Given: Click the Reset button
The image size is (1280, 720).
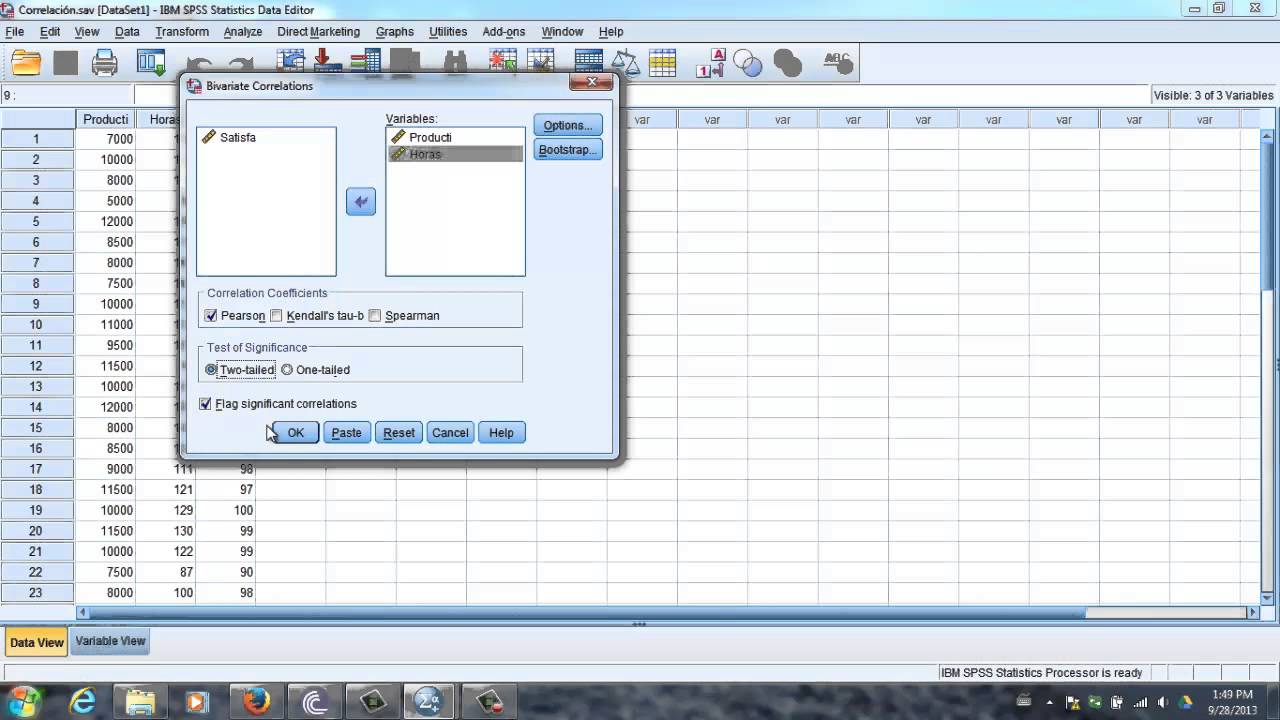Looking at the screenshot, I should (x=399, y=433).
